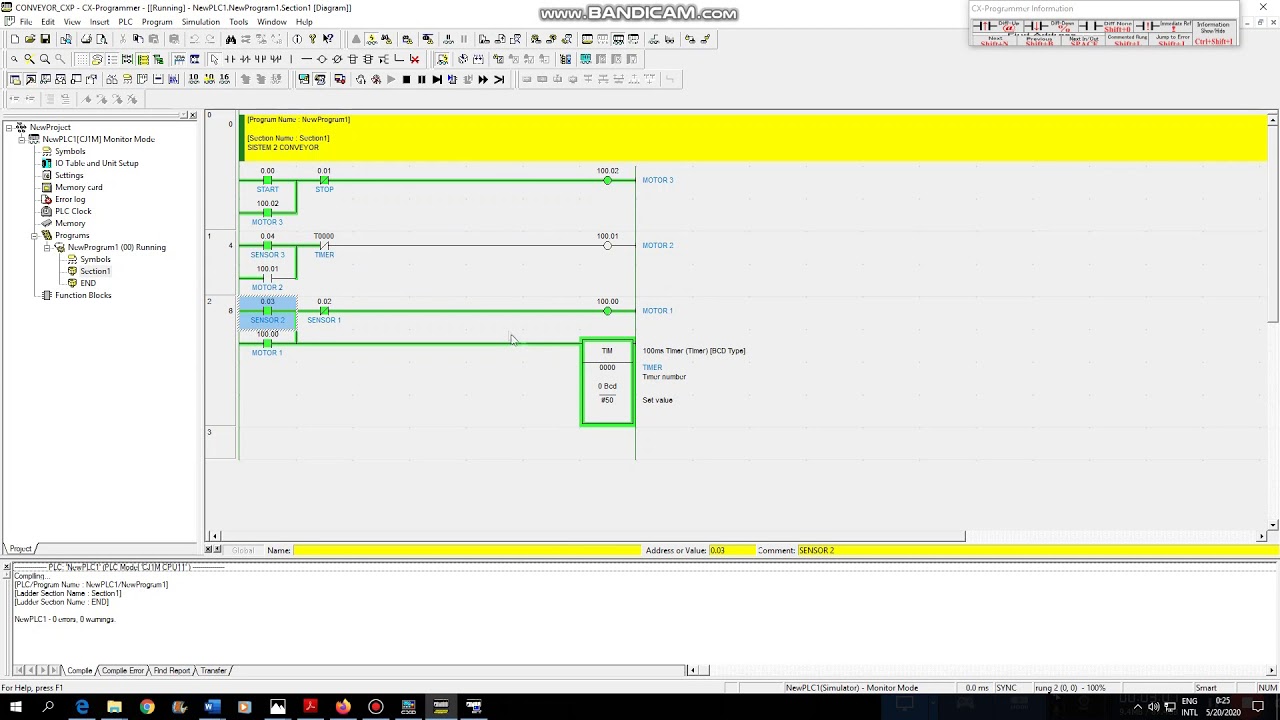Pause the PLC simulation
Viewport: 1280px width, 720px height.
click(421, 79)
